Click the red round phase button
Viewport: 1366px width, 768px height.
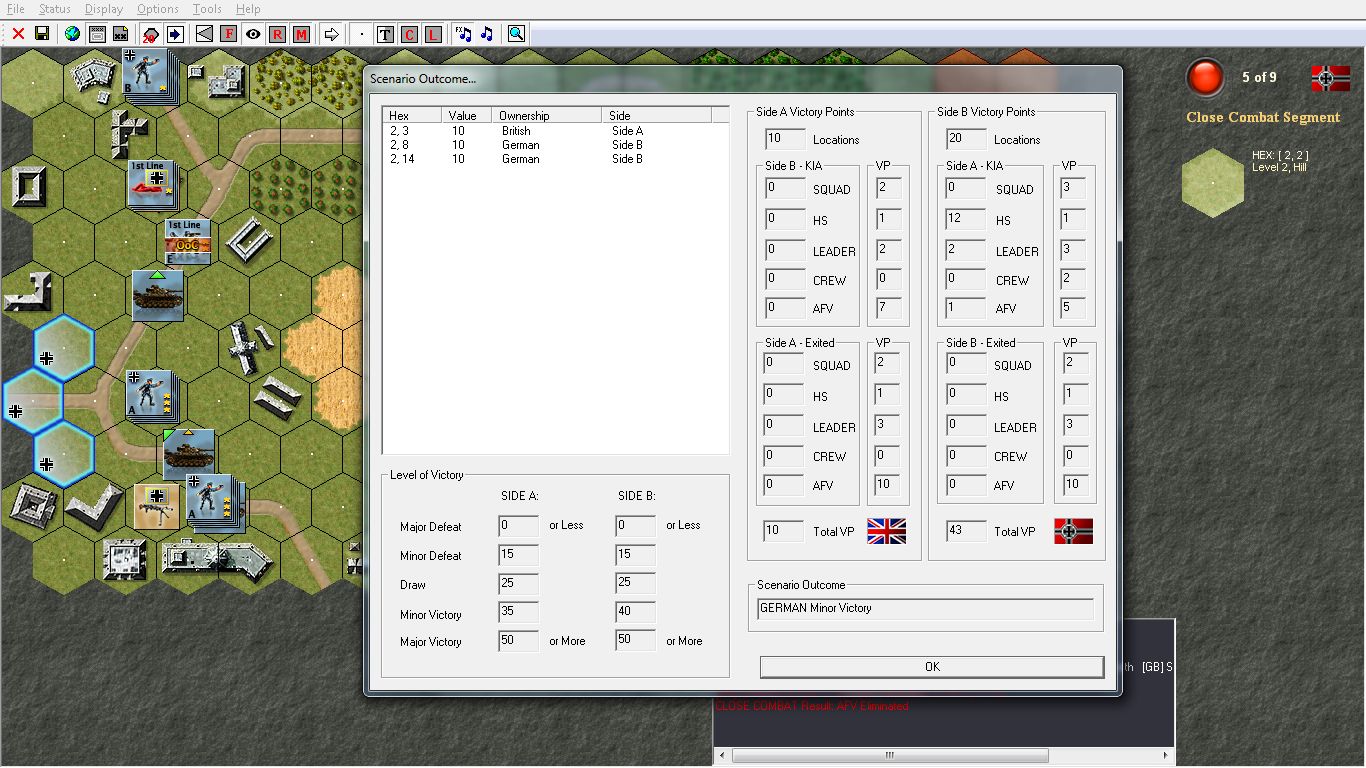click(x=1205, y=78)
